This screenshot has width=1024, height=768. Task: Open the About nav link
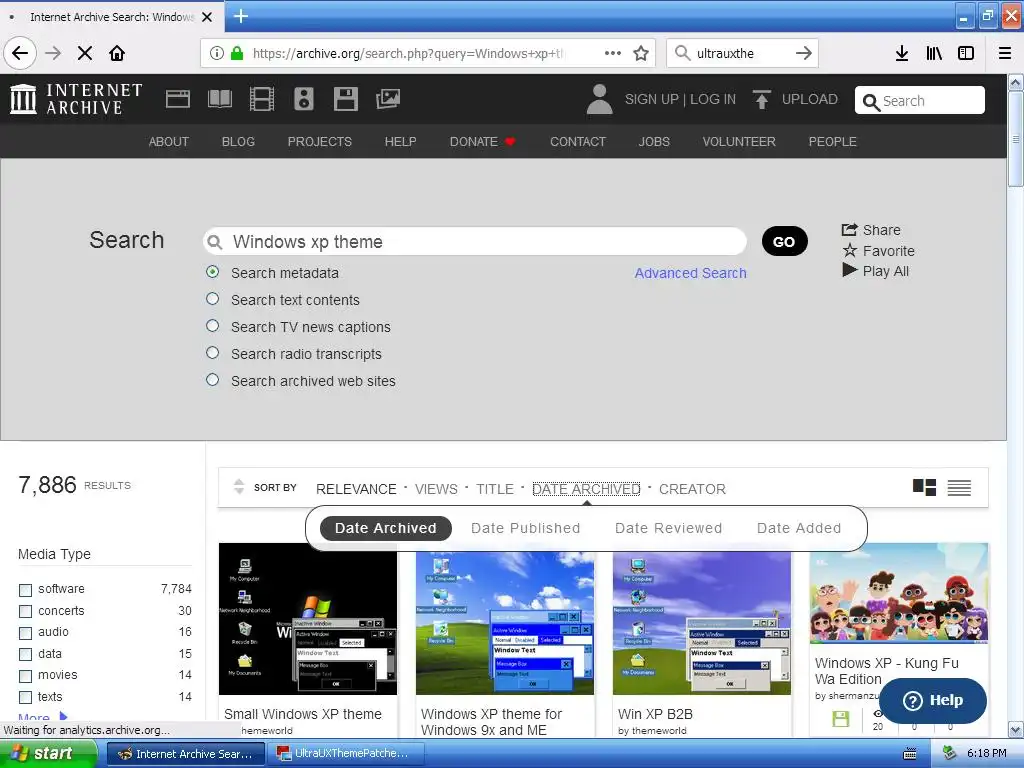coord(168,141)
